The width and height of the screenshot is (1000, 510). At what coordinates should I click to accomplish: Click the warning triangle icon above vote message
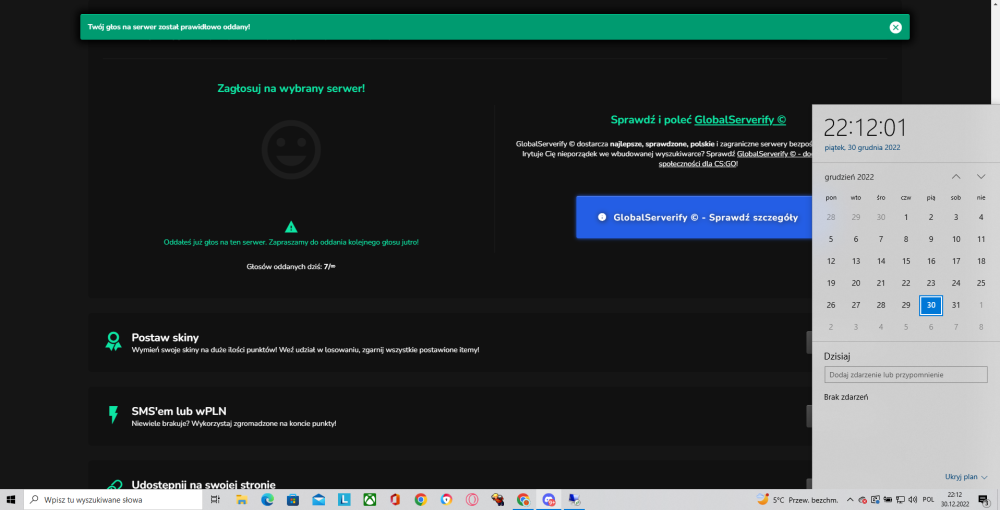coord(291,226)
